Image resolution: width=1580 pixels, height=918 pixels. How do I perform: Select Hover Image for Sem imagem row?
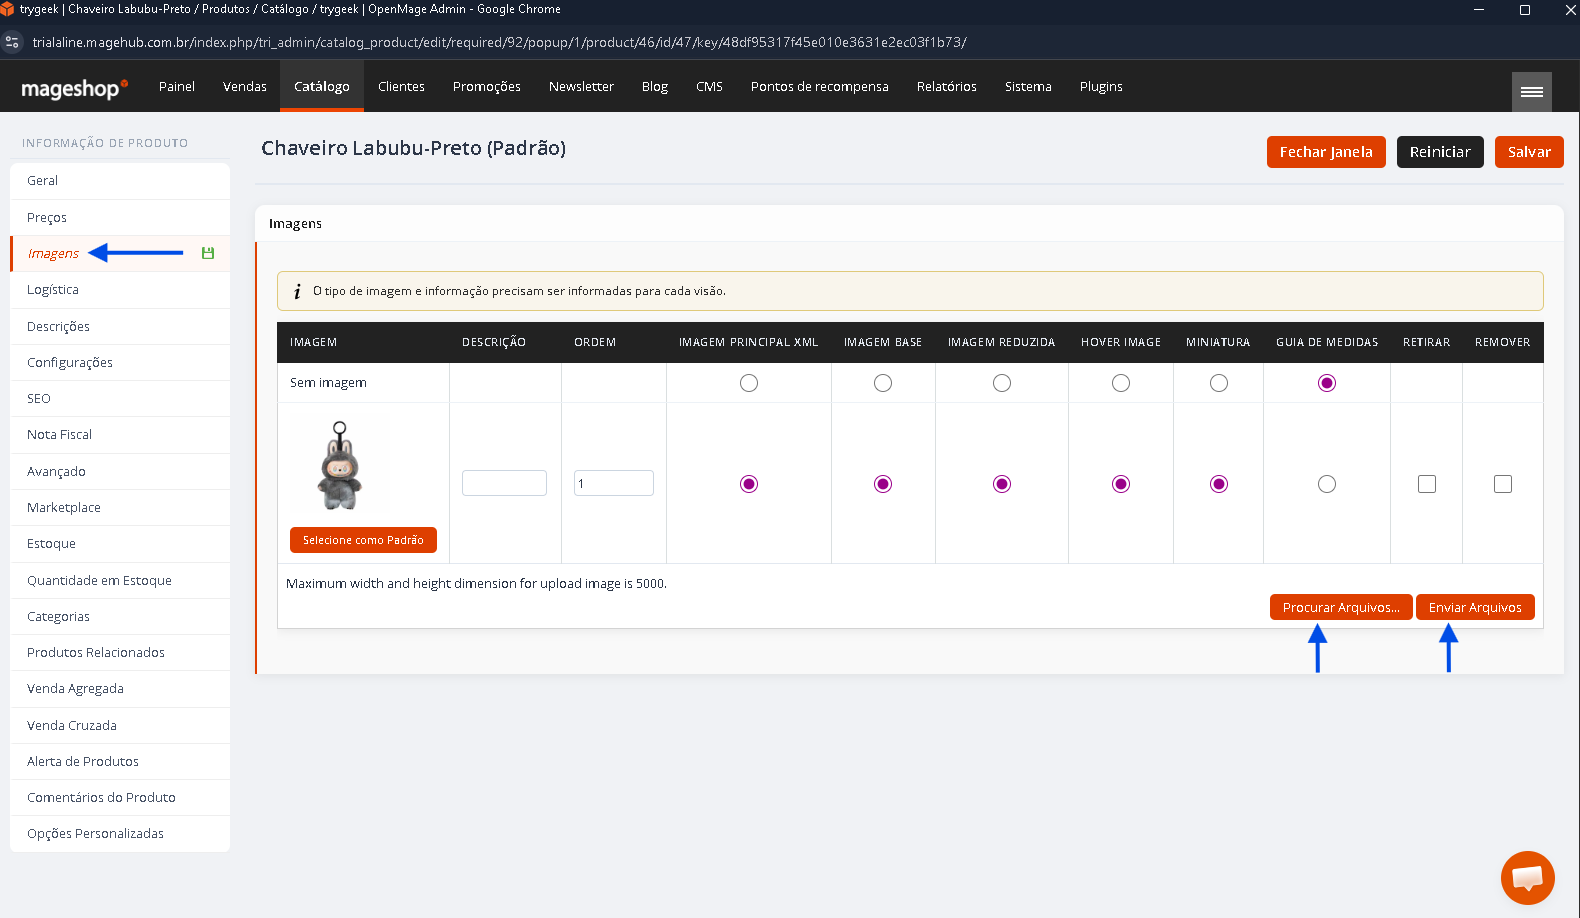click(1121, 383)
